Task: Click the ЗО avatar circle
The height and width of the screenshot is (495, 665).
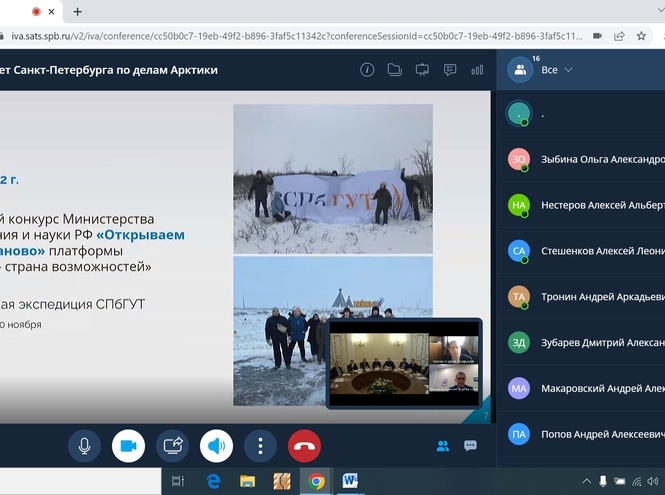Action: coord(519,159)
